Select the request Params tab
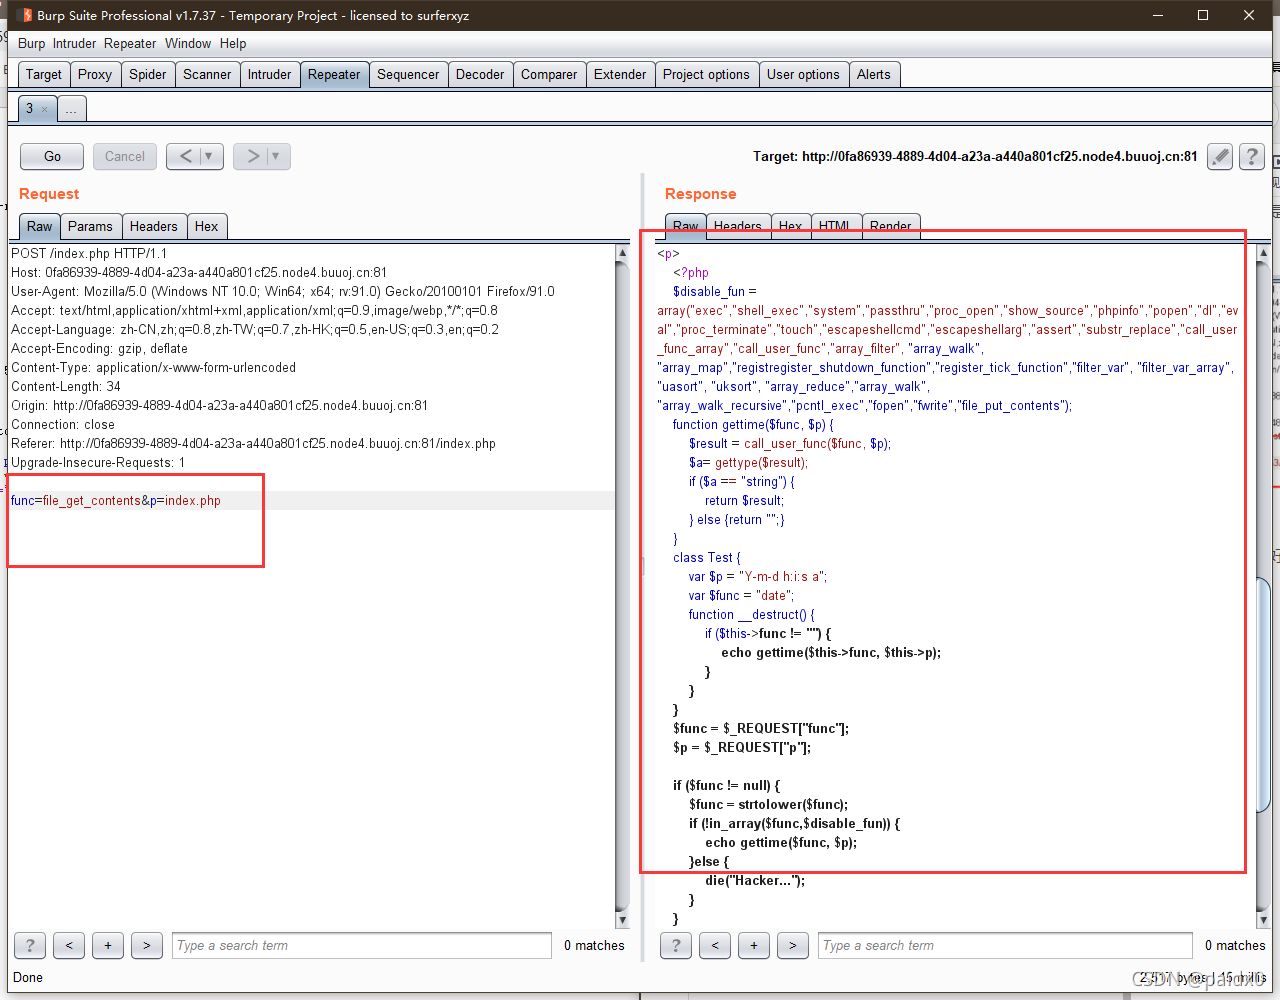The image size is (1280, 1000). [x=91, y=226]
